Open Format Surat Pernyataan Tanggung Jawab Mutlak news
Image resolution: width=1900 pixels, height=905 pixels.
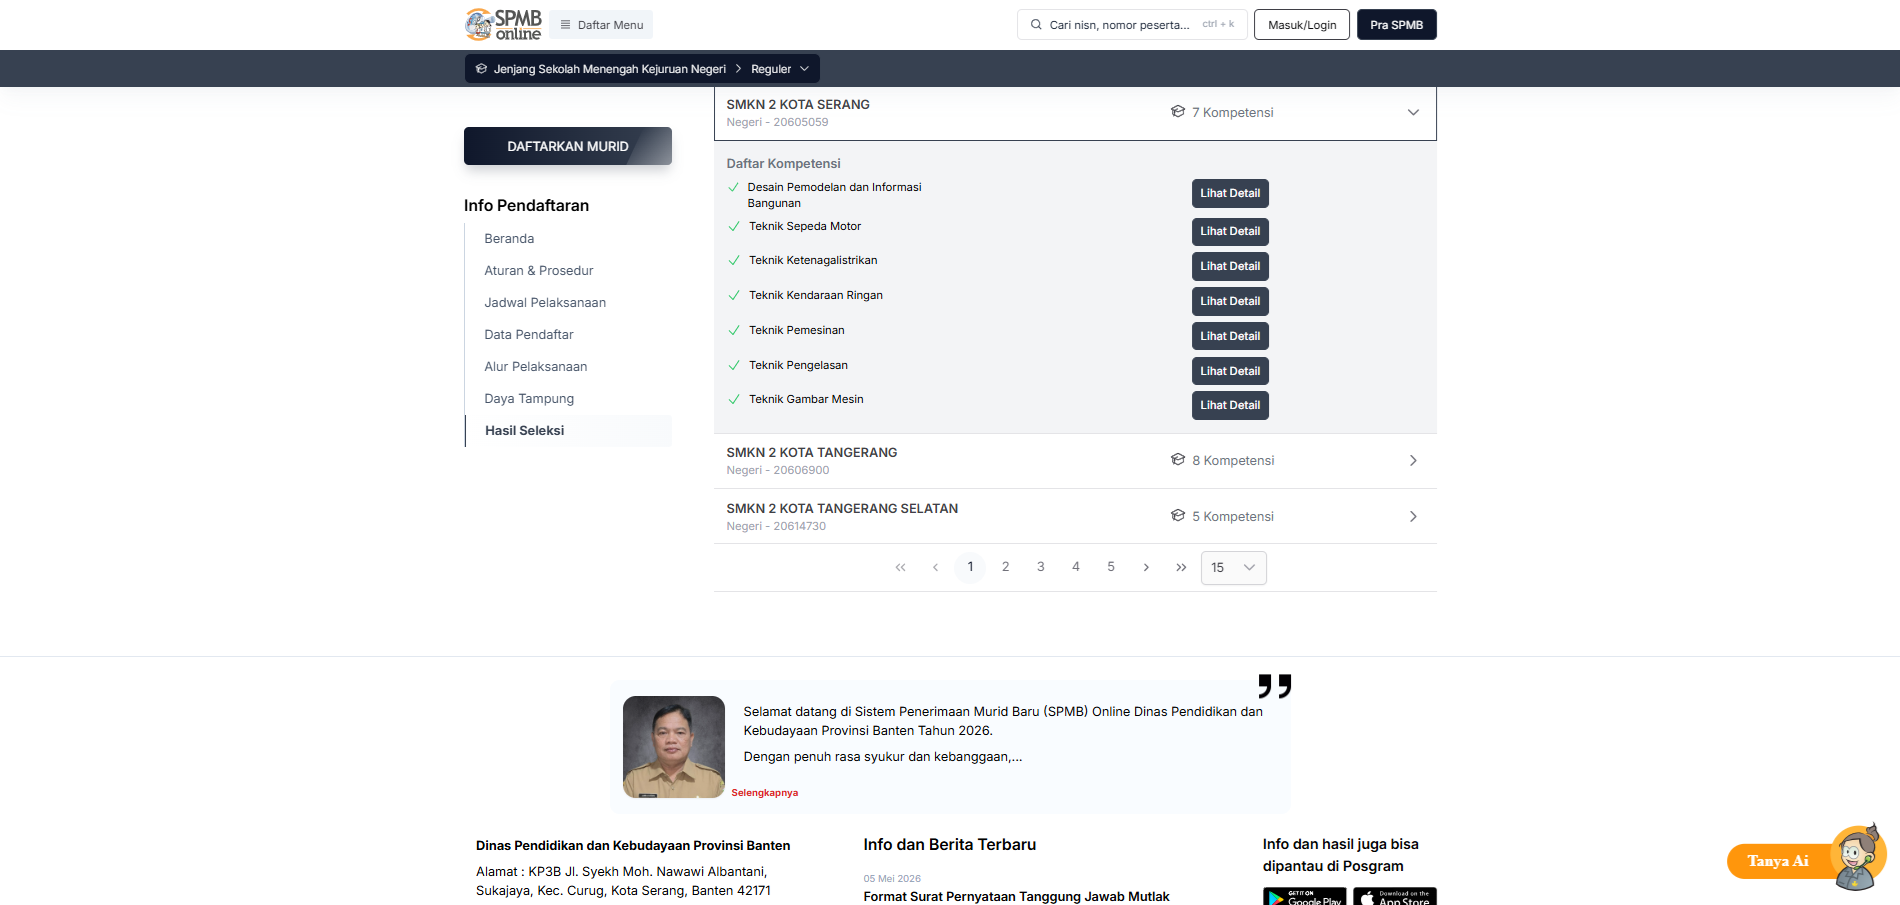pos(1016,897)
